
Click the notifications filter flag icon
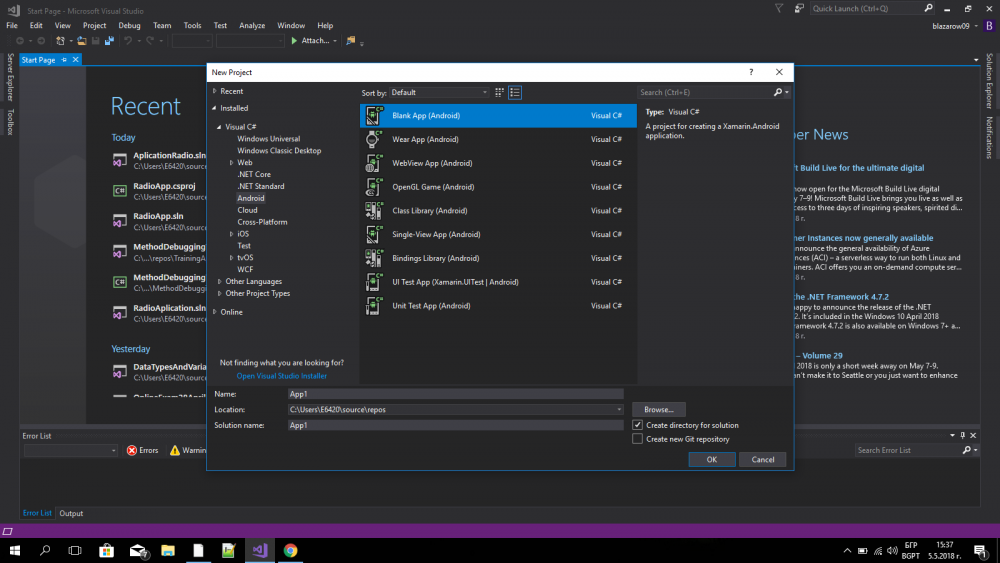coord(779,8)
